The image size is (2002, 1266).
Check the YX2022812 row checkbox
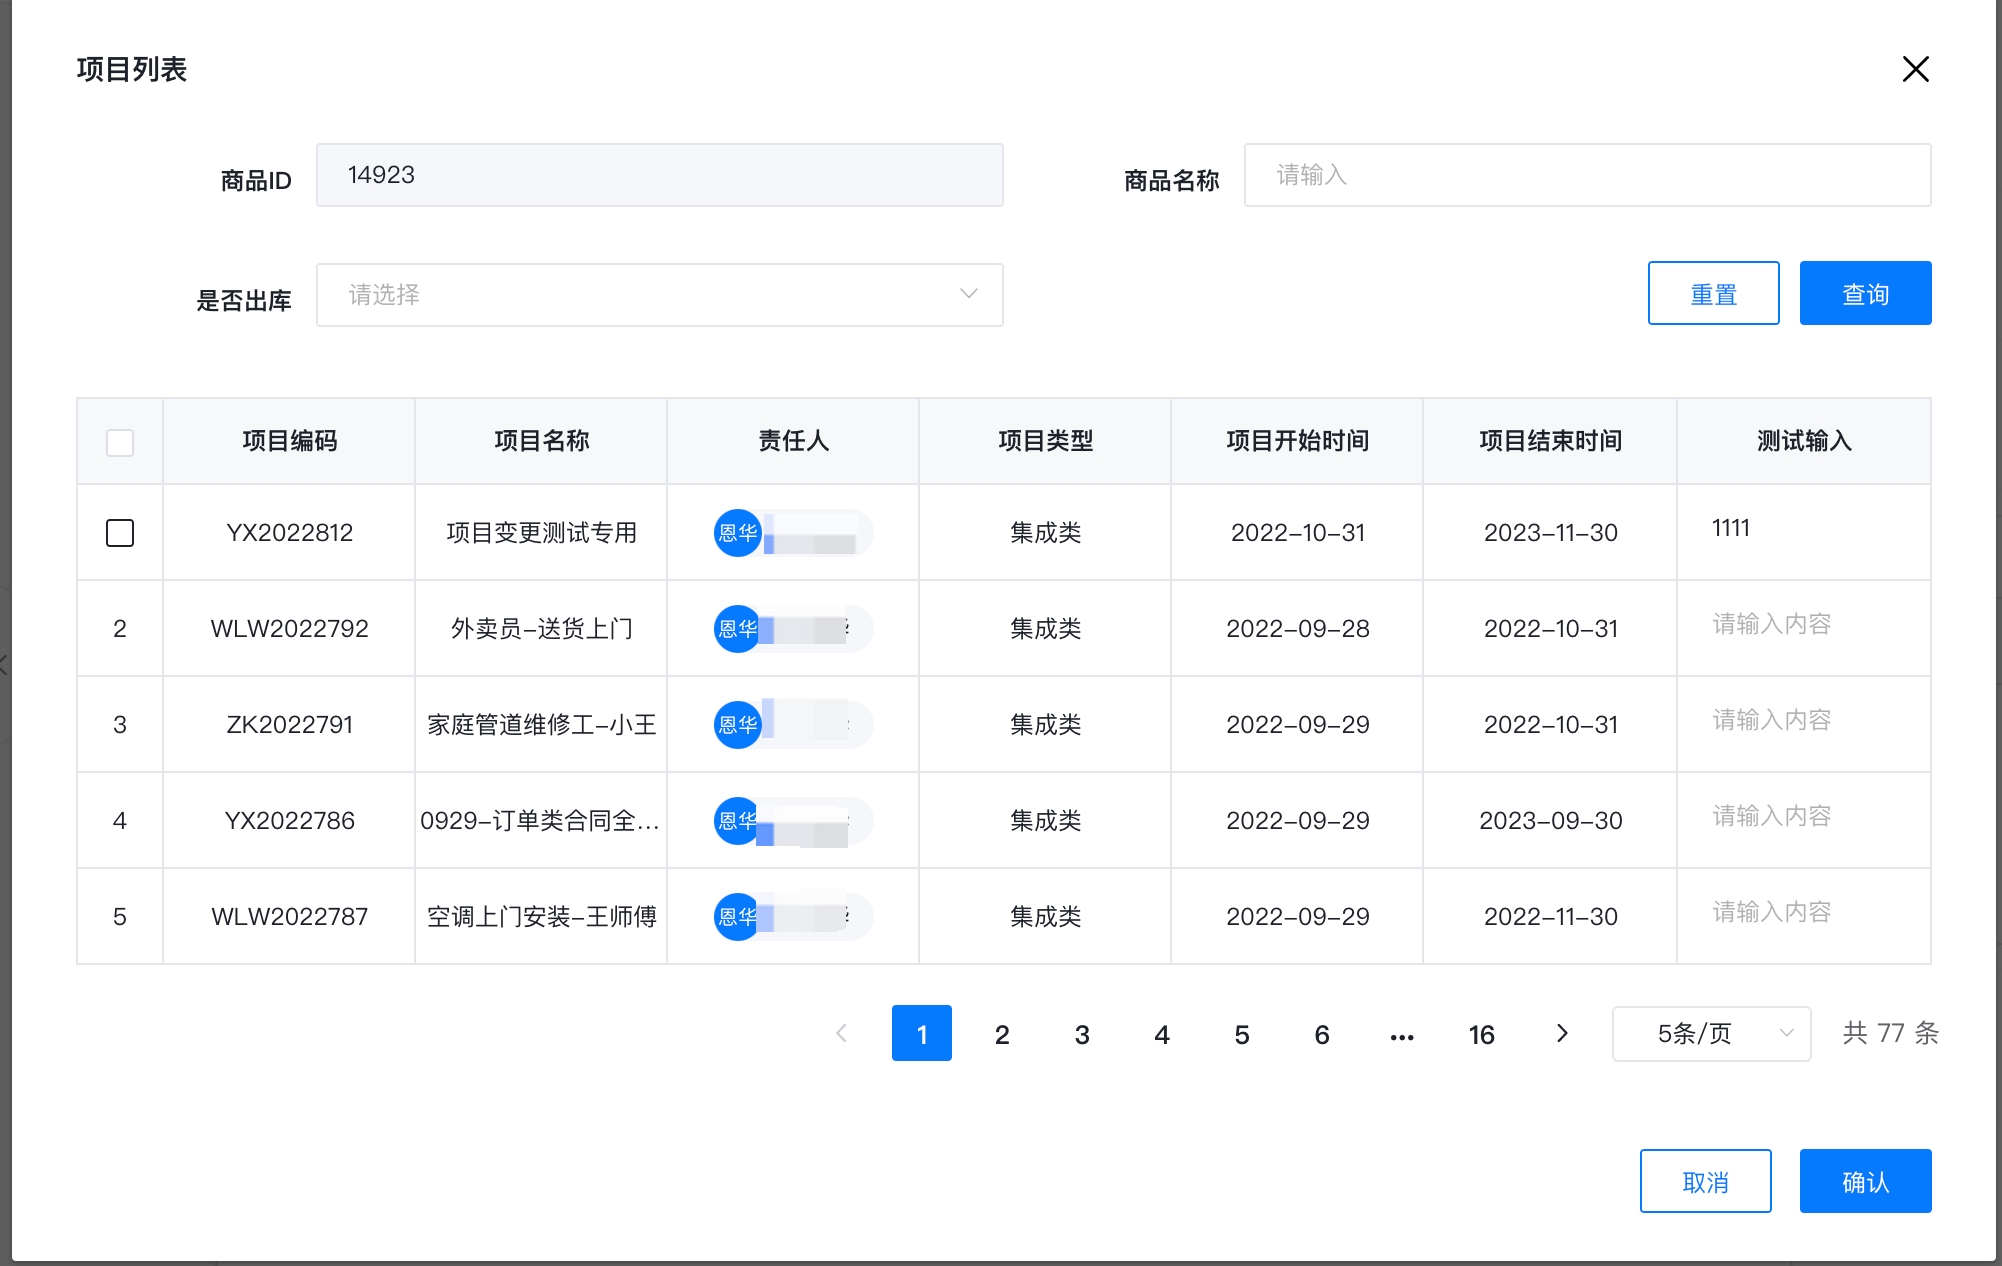(x=120, y=533)
